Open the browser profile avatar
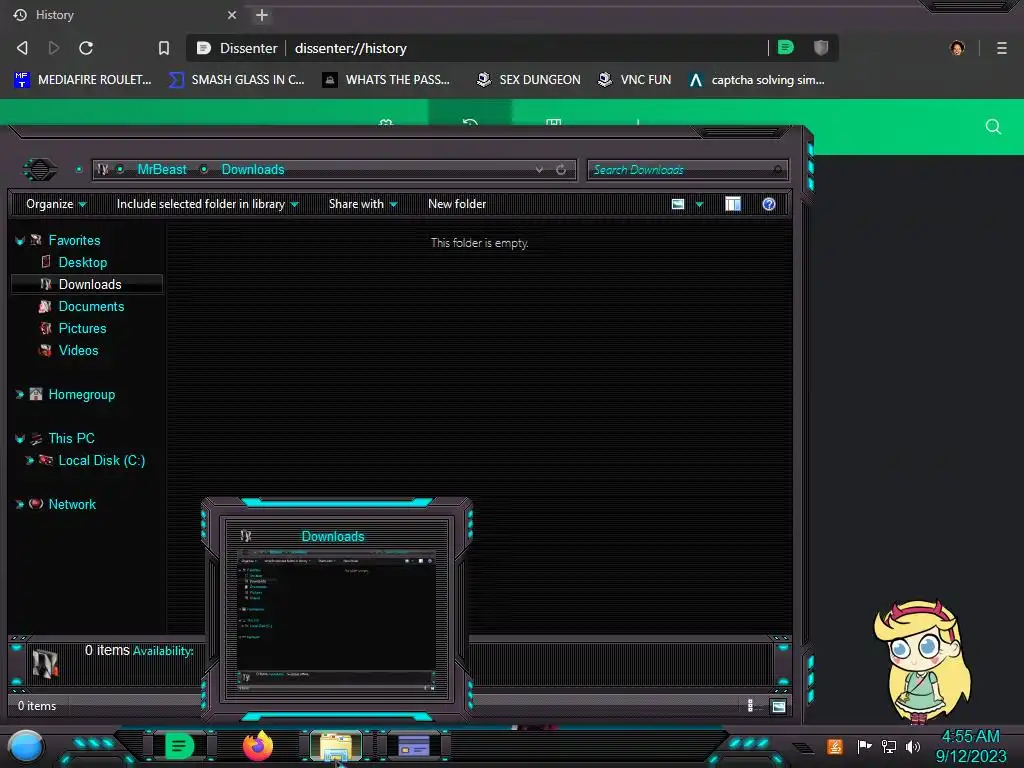 pyautogui.click(x=957, y=48)
